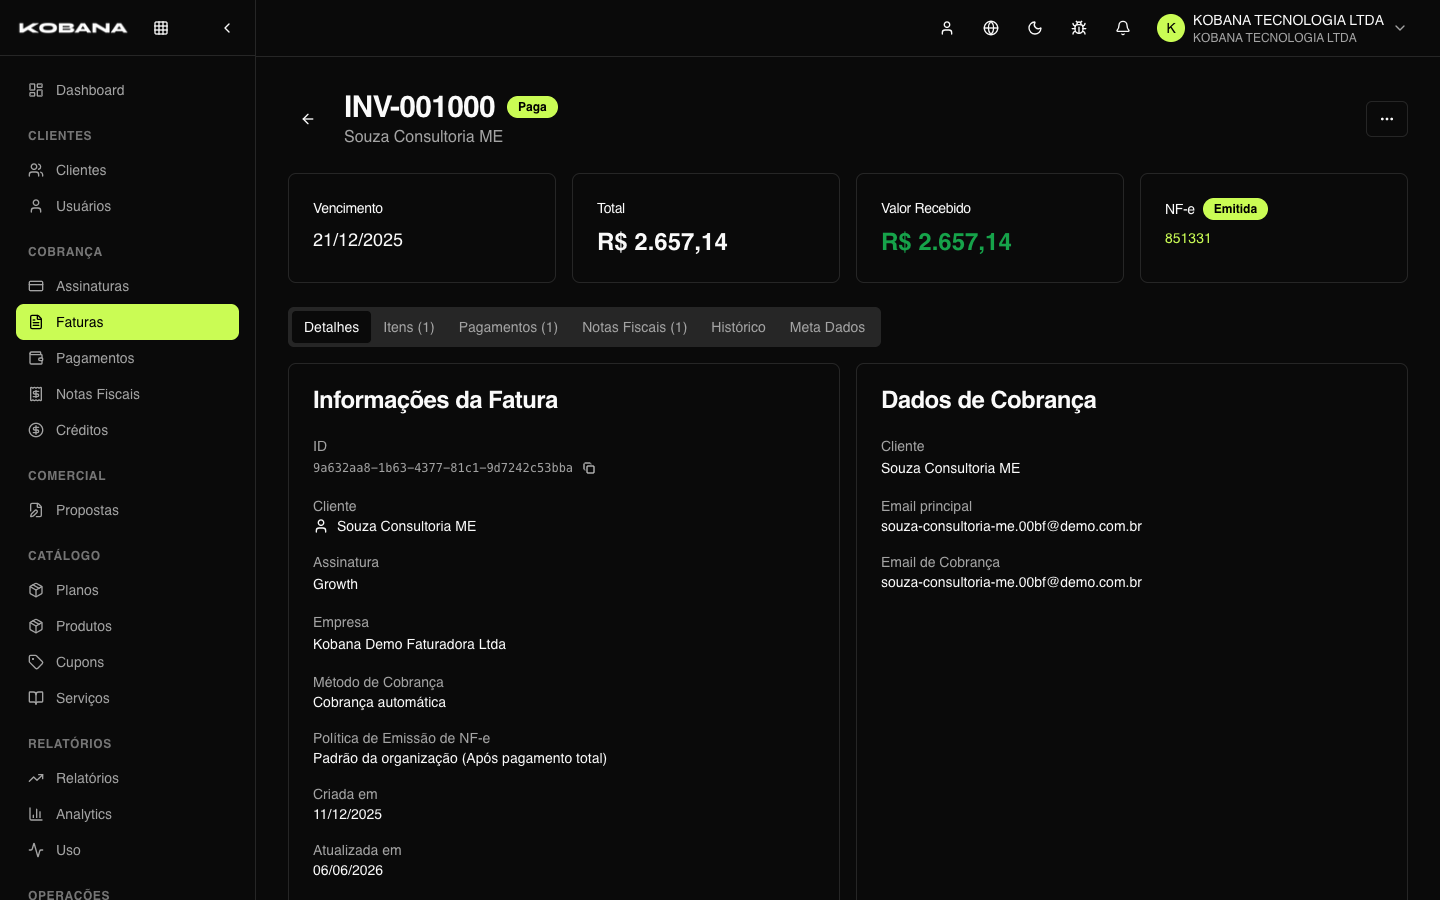Click the Atualizada em date 06/06/2026
Screen dimensions: 1440x900
point(348,870)
